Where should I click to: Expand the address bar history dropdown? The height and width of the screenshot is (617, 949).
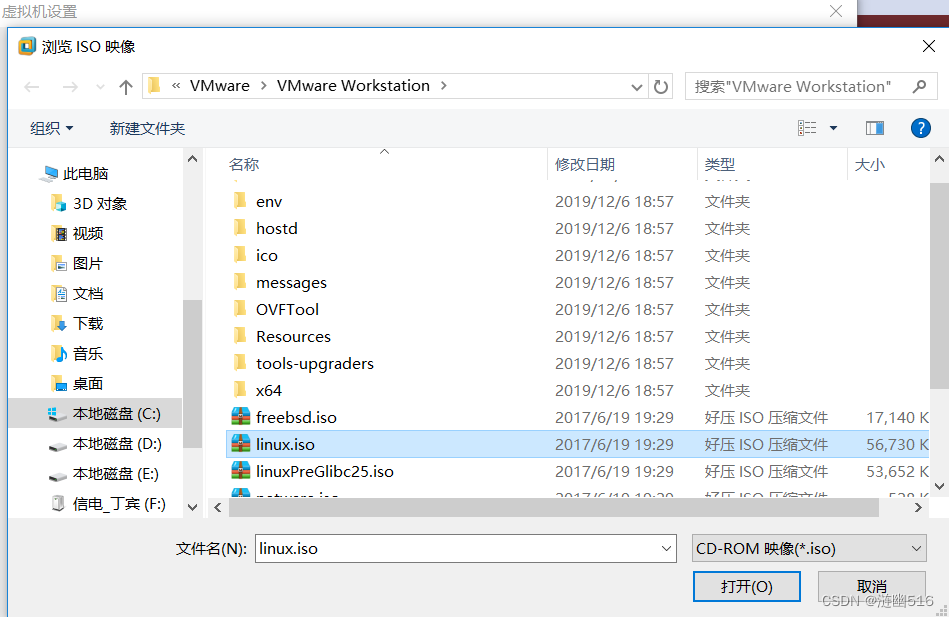pyautogui.click(x=637, y=87)
